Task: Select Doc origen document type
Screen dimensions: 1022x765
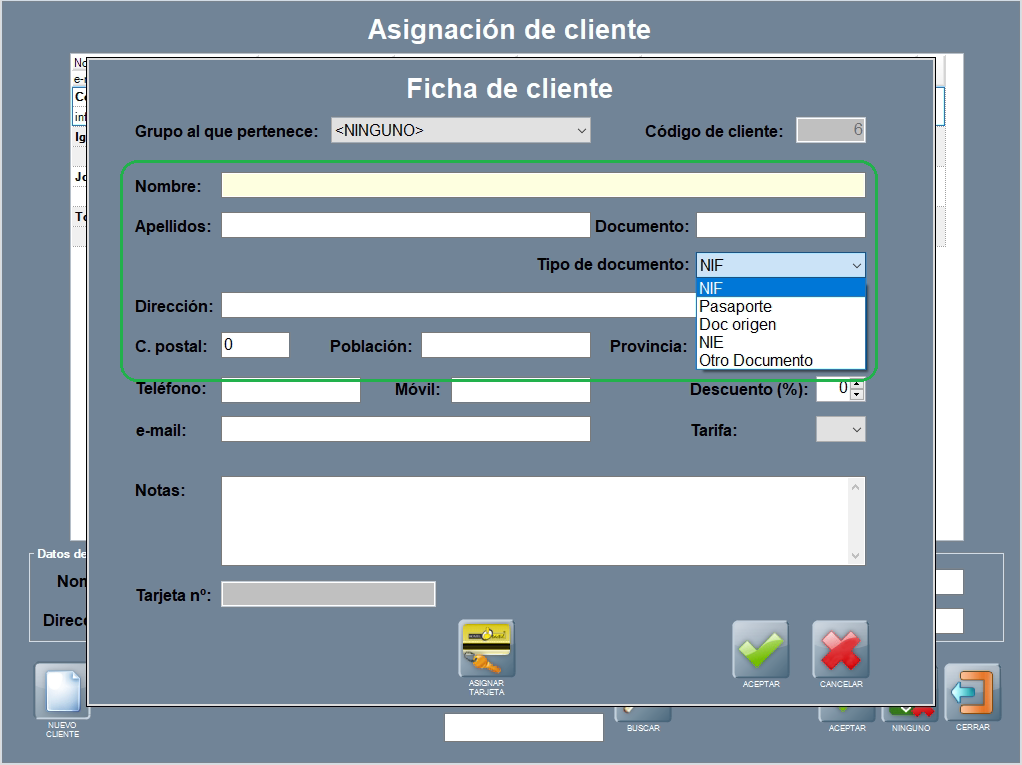Action: click(x=737, y=325)
